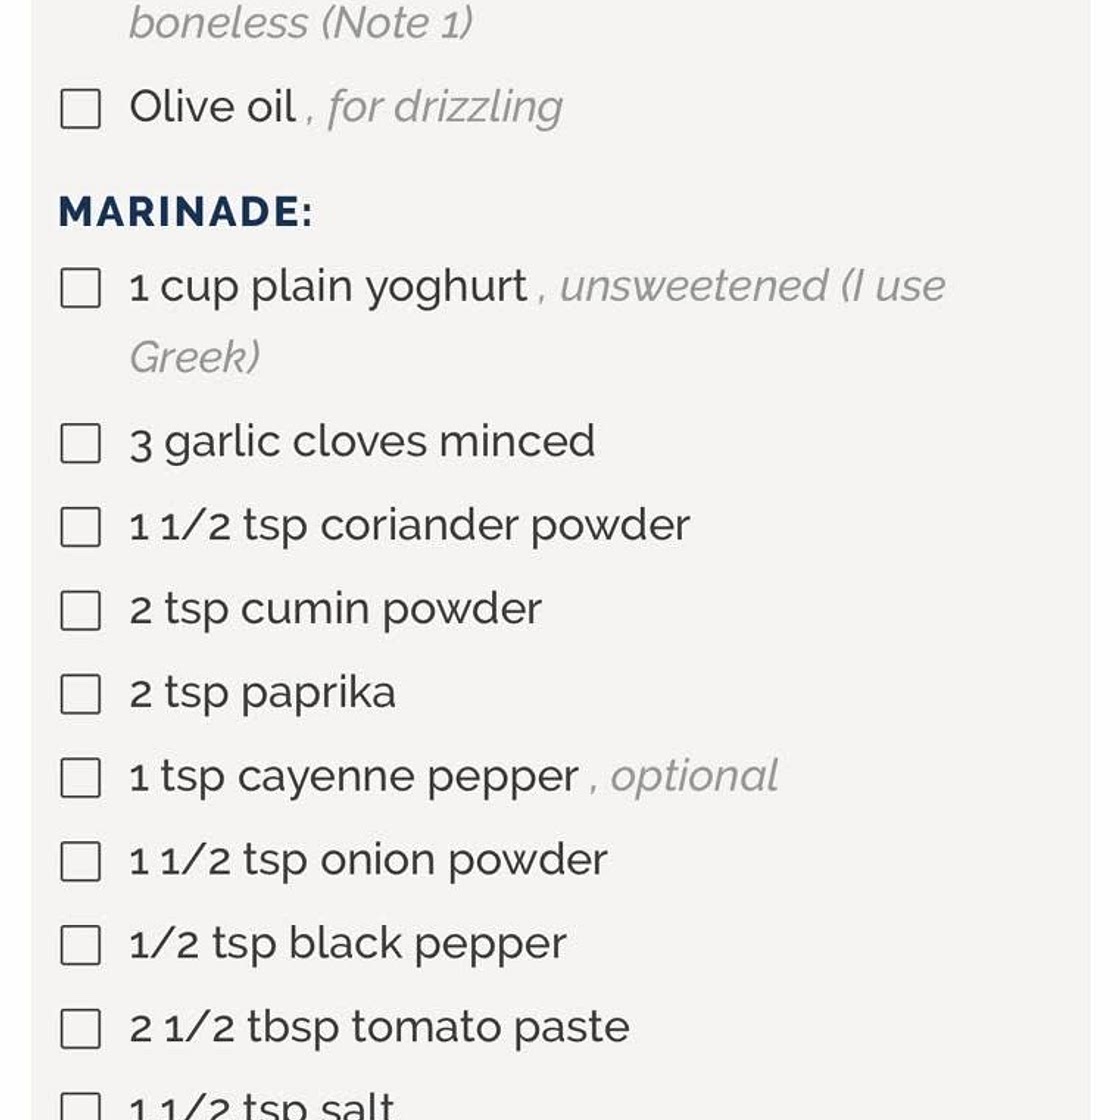Tick the plain yoghurt checkbox

(x=81, y=288)
